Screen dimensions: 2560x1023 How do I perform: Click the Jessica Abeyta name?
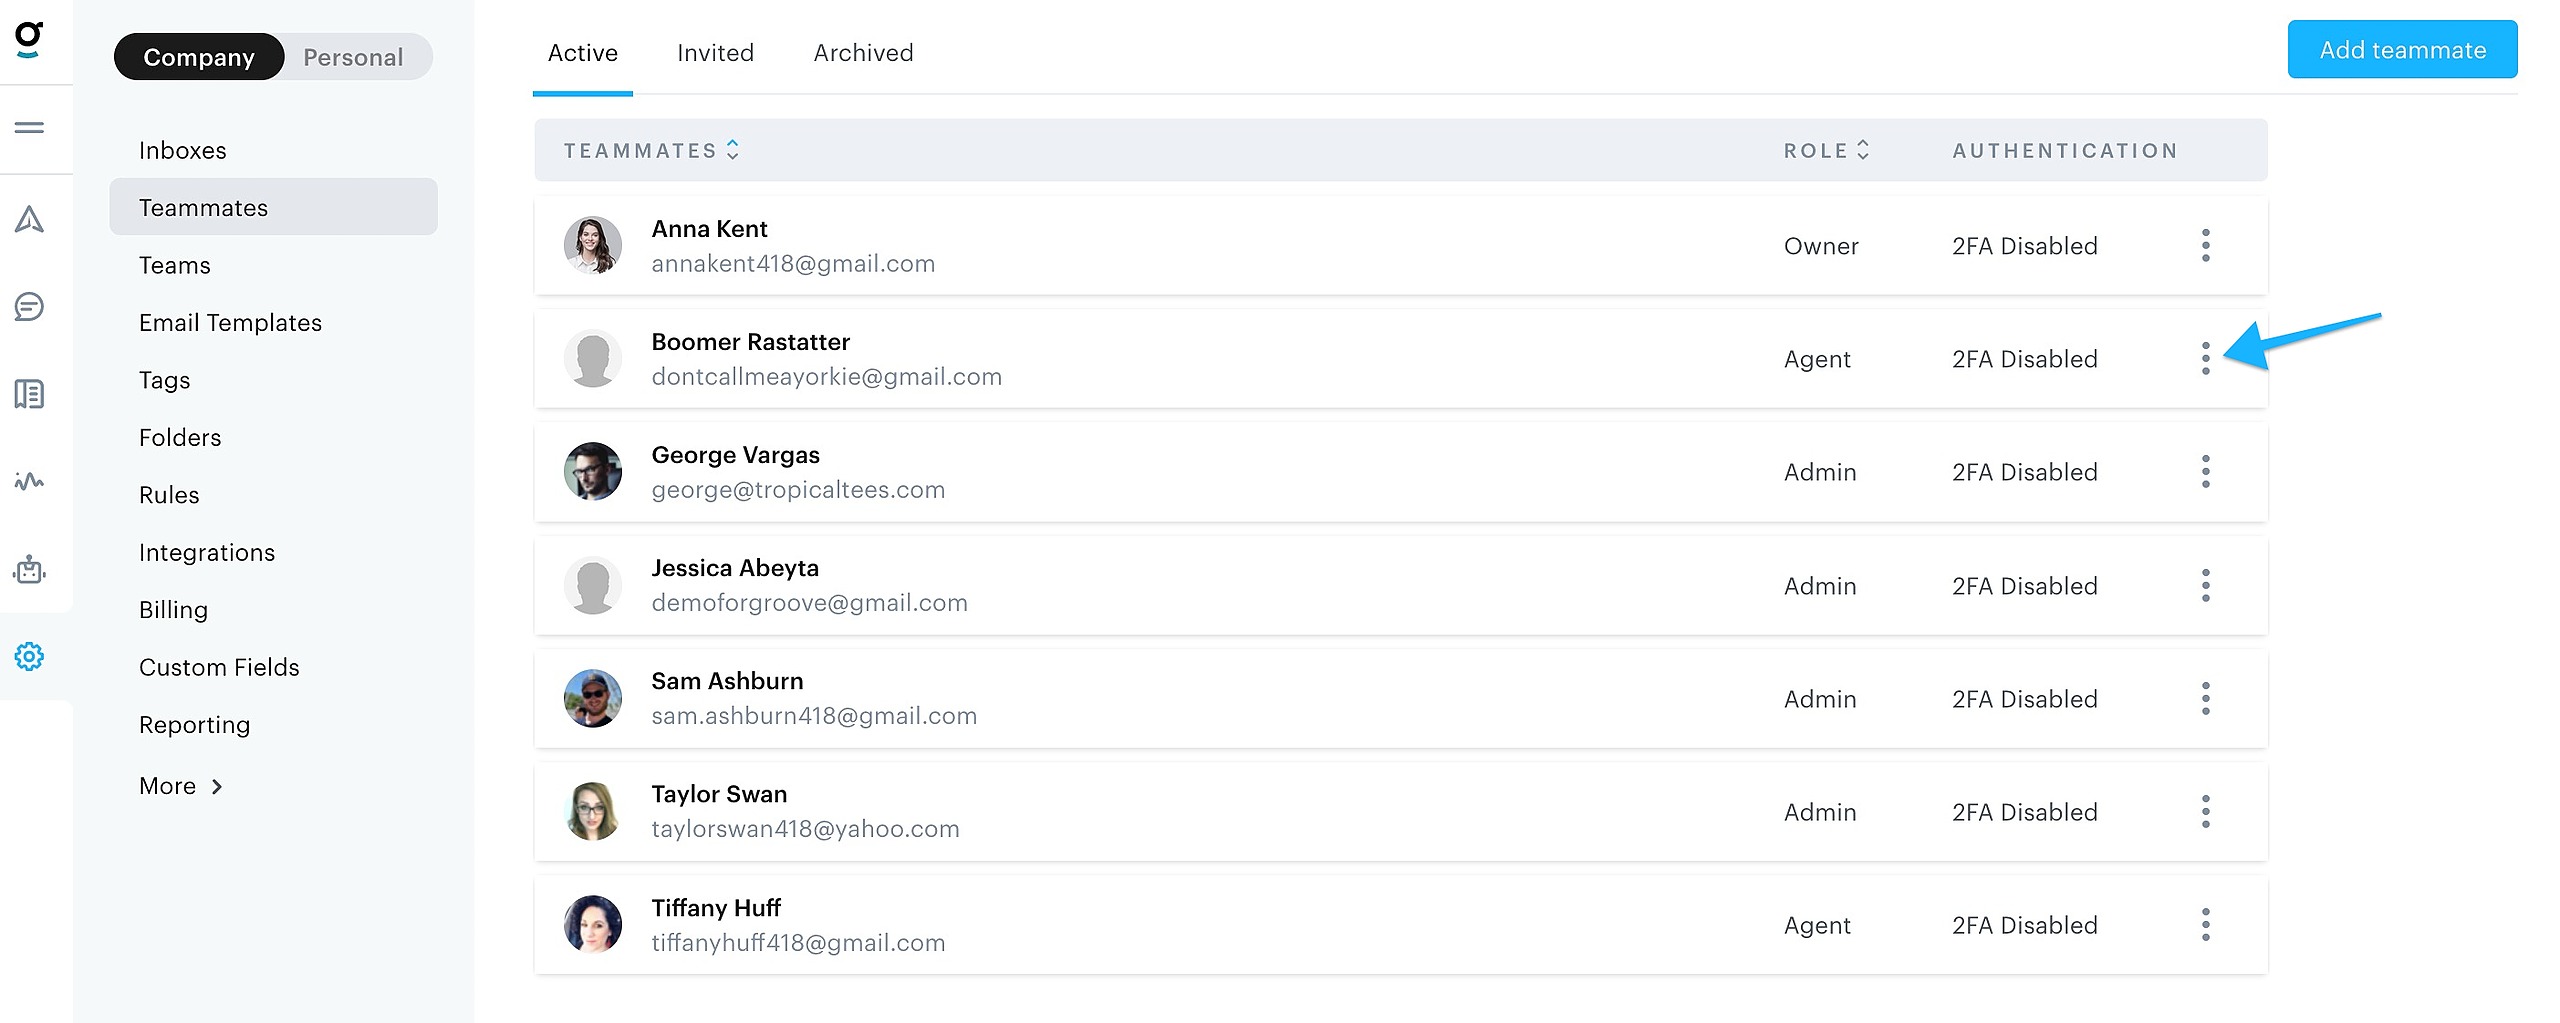click(x=735, y=568)
